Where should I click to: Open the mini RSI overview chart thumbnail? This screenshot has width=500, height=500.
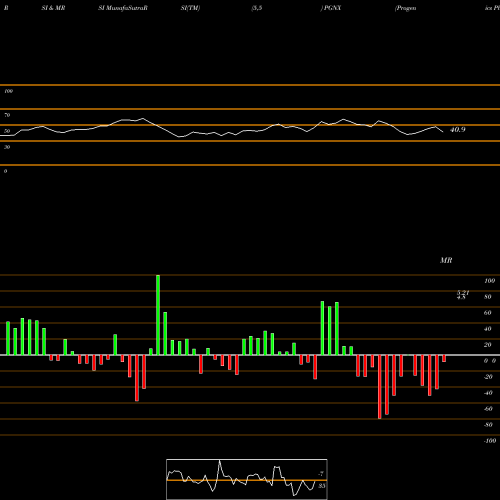[x=247, y=479]
